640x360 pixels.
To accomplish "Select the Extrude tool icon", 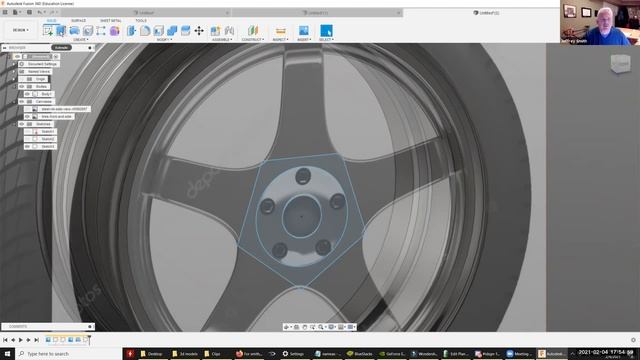I will pyautogui.click(x=61, y=31).
